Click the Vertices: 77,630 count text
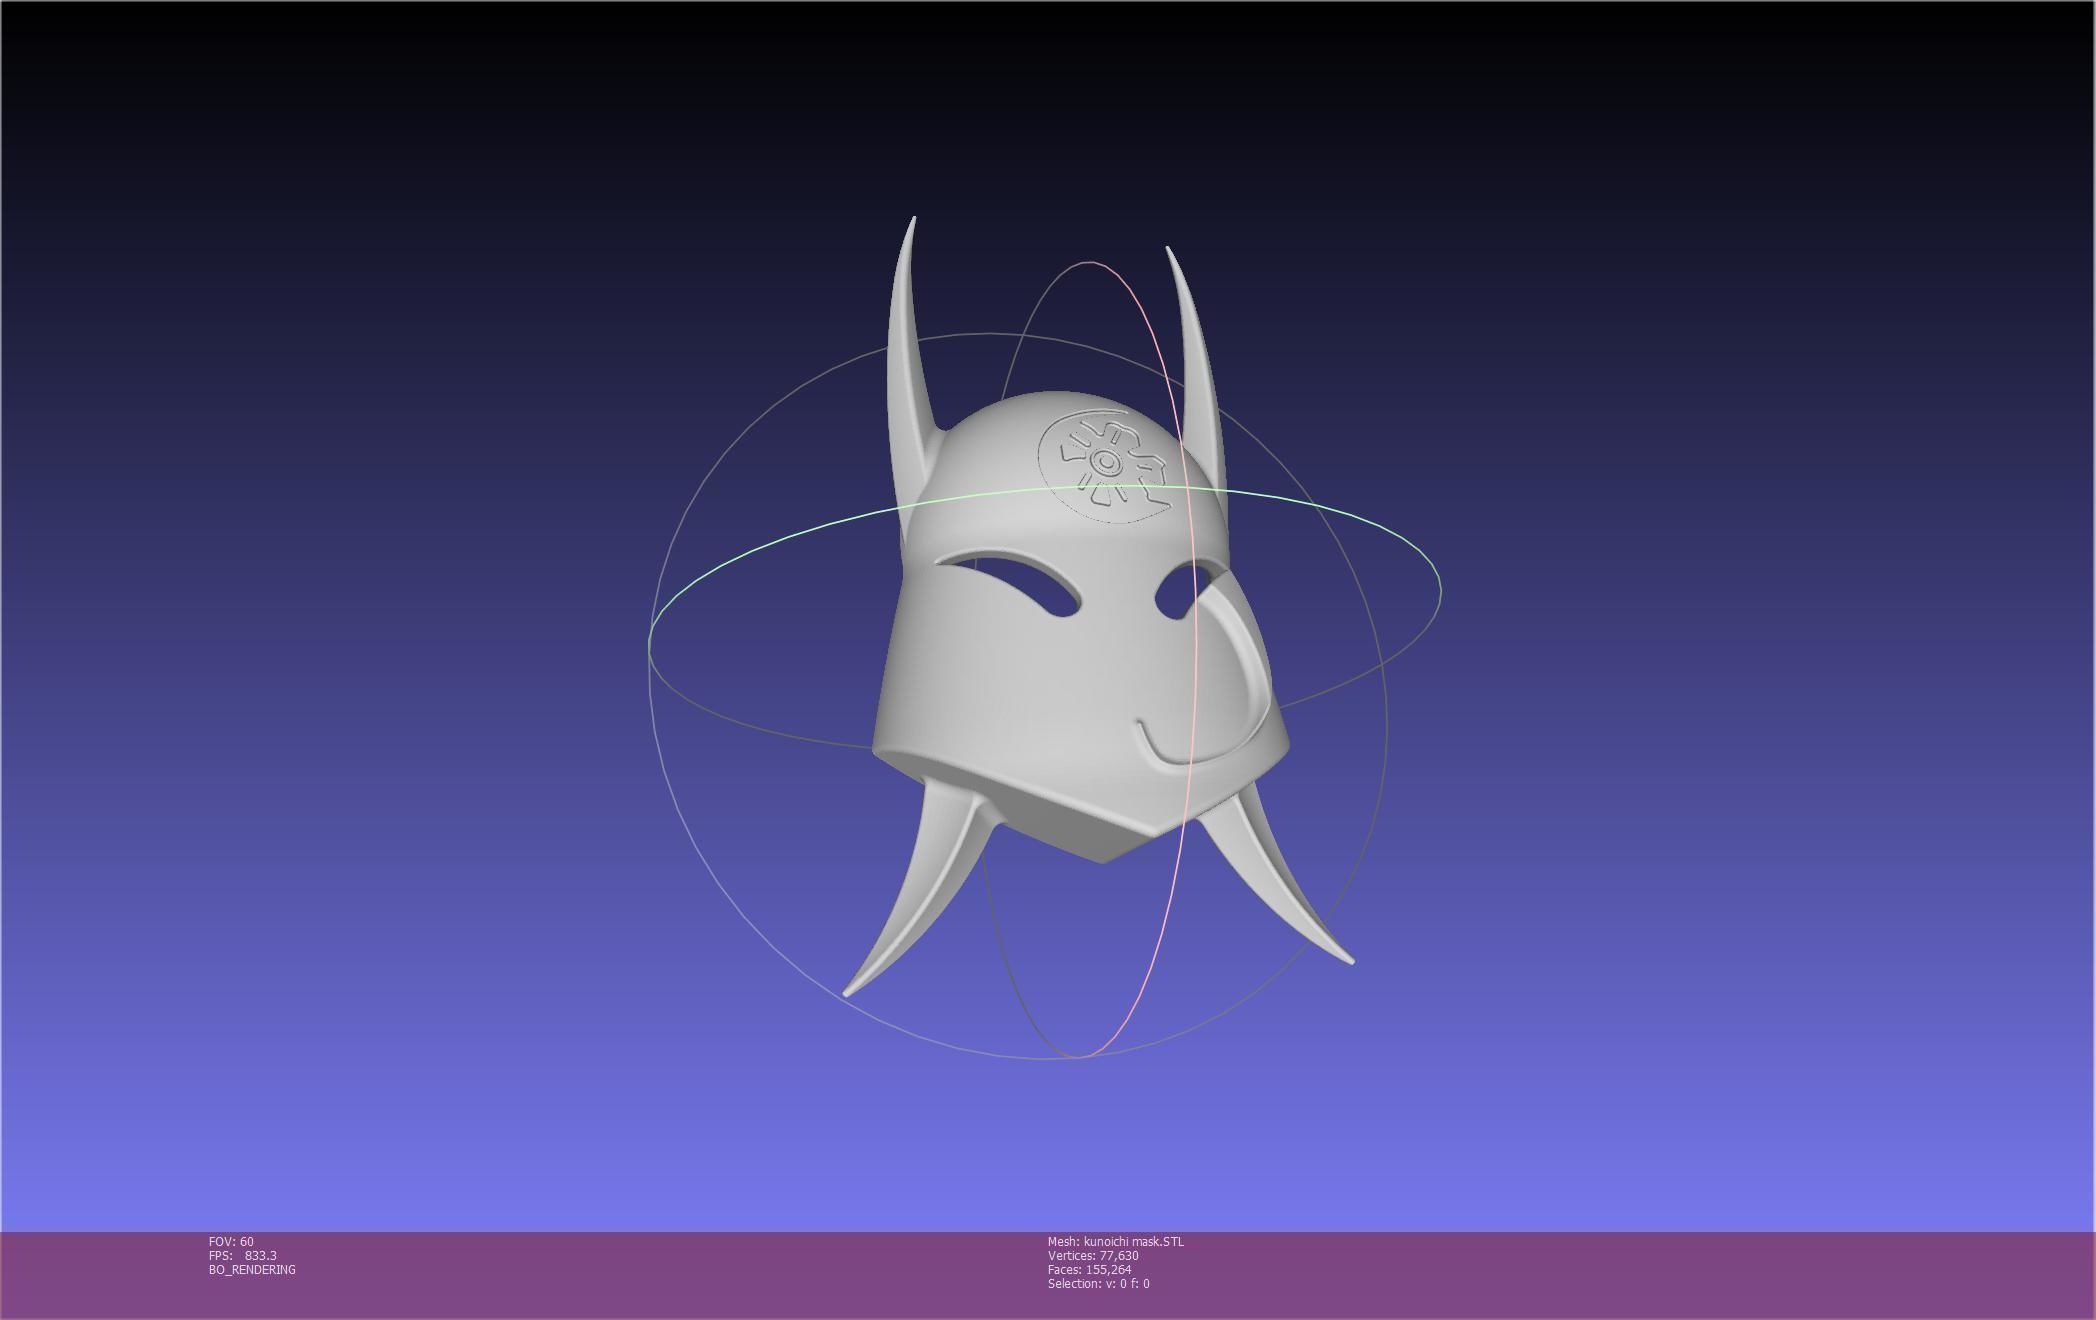This screenshot has width=2096, height=1320. coord(1092,1256)
